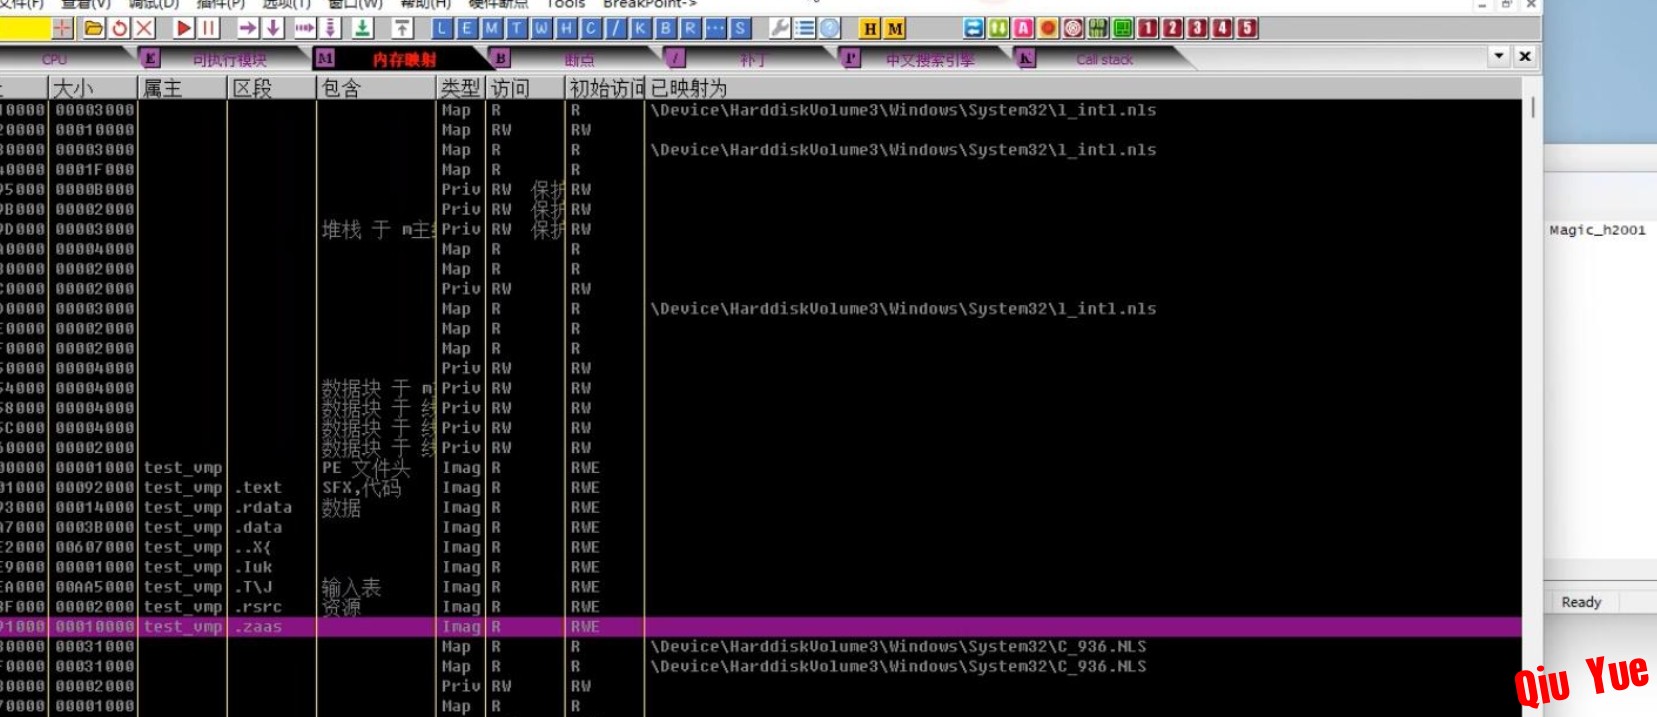Show Log window via blue L button
This screenshot has width=1657, height=717.
[441, 28]
